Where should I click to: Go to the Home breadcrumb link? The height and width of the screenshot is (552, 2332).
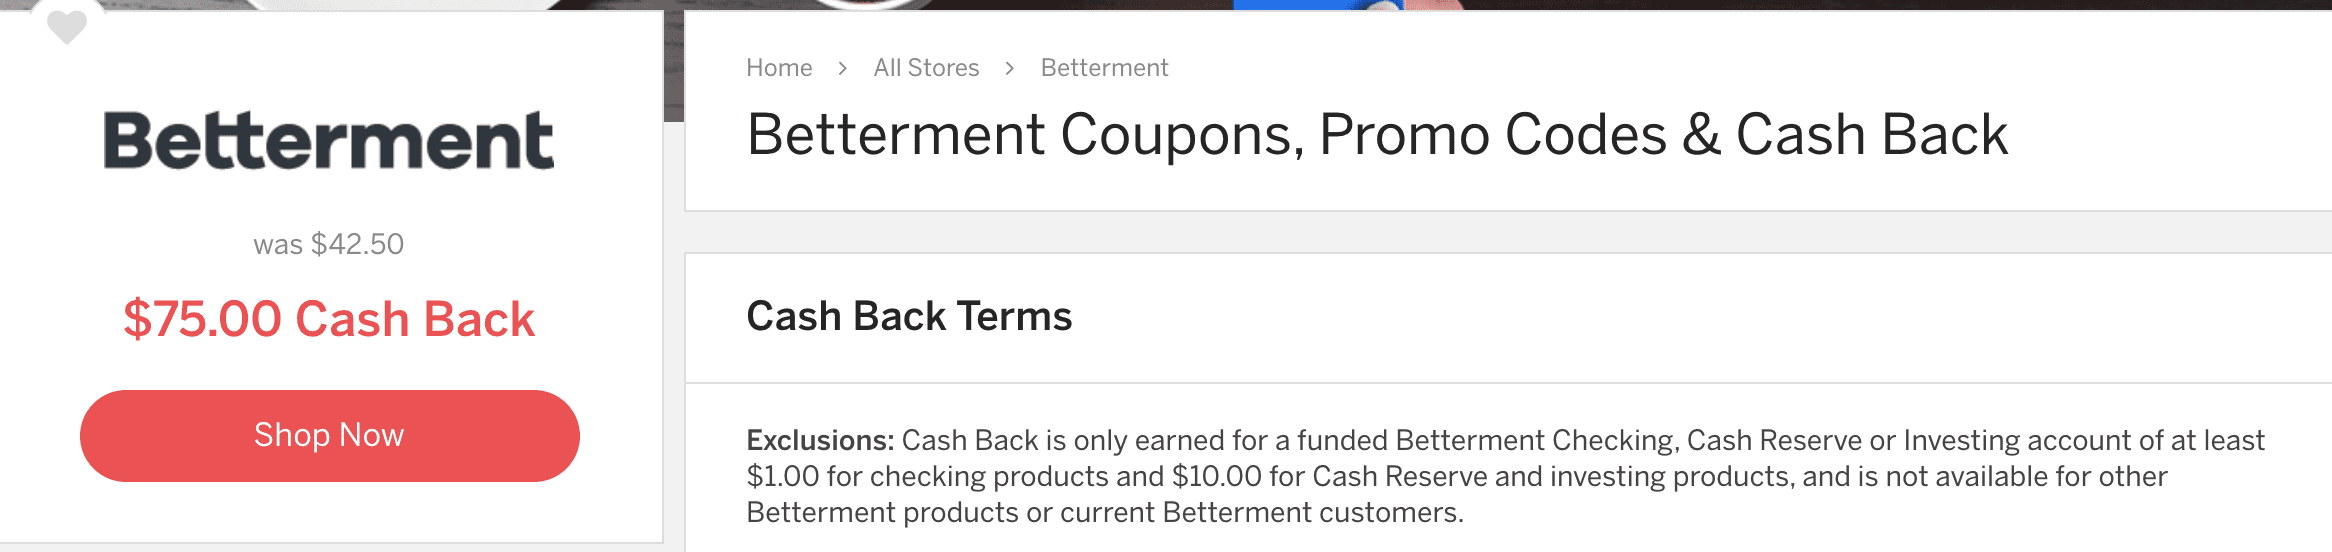(x=779, y=68)
